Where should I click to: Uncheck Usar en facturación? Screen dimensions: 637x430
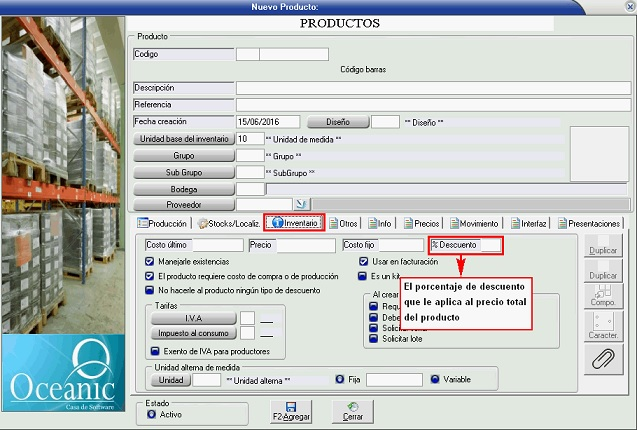click(x=363, y=261)
